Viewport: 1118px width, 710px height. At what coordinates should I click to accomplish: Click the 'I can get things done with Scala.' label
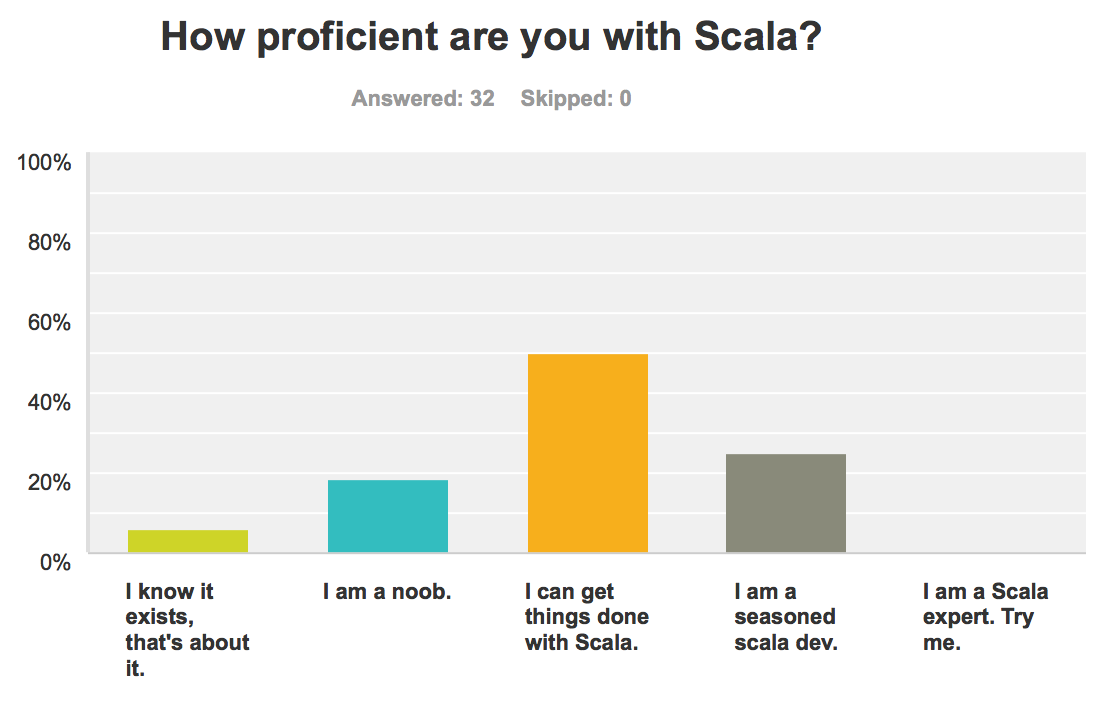587,617
